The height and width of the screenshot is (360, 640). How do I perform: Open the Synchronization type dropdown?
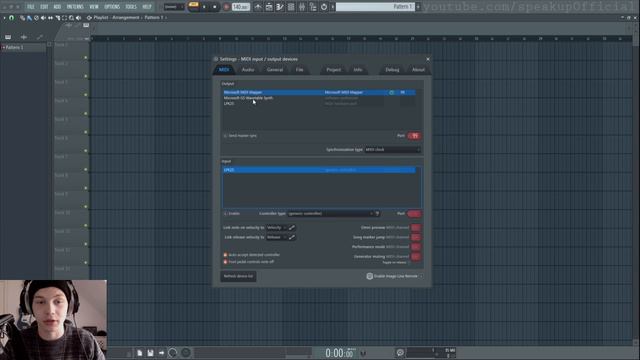pos(392,150)
